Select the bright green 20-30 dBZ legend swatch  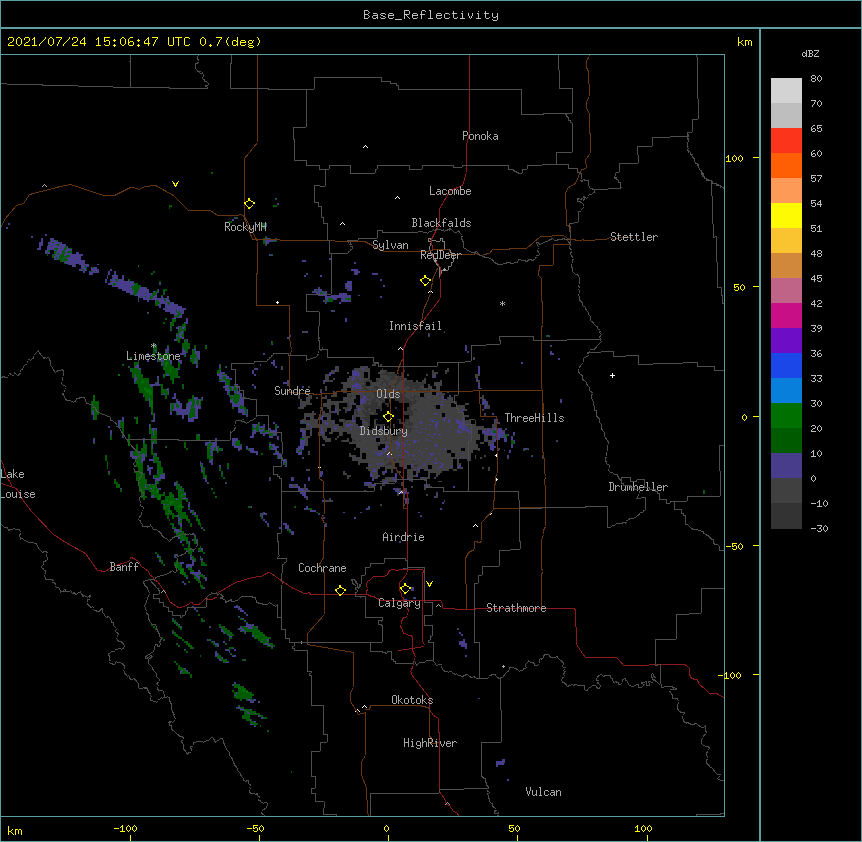(786, 416)
